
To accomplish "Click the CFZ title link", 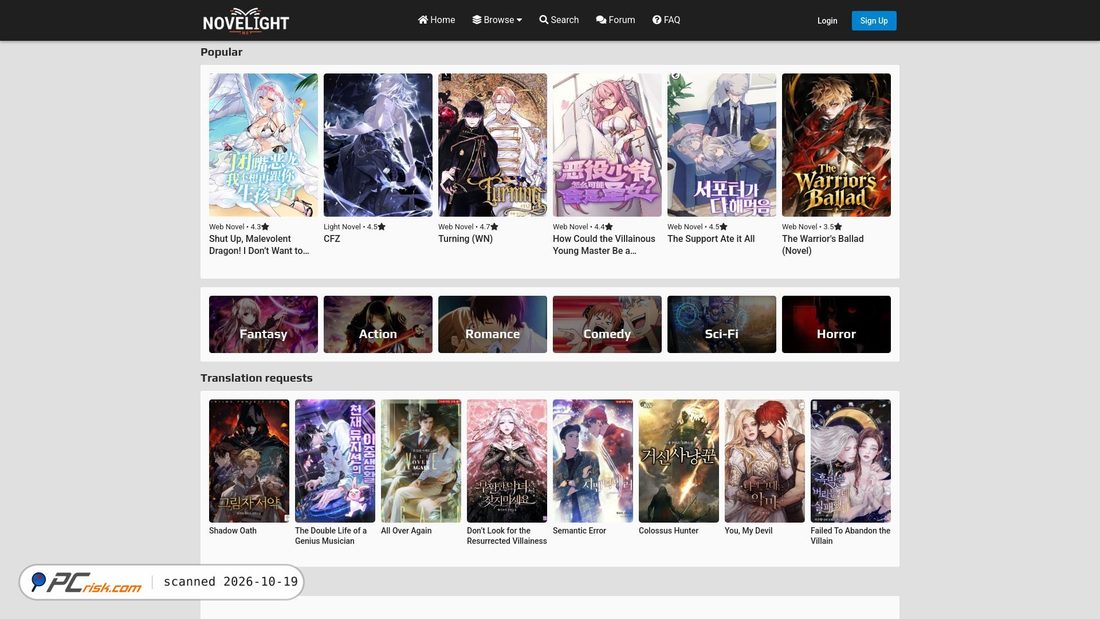I will pyautogui.click(x=332, y=239).
